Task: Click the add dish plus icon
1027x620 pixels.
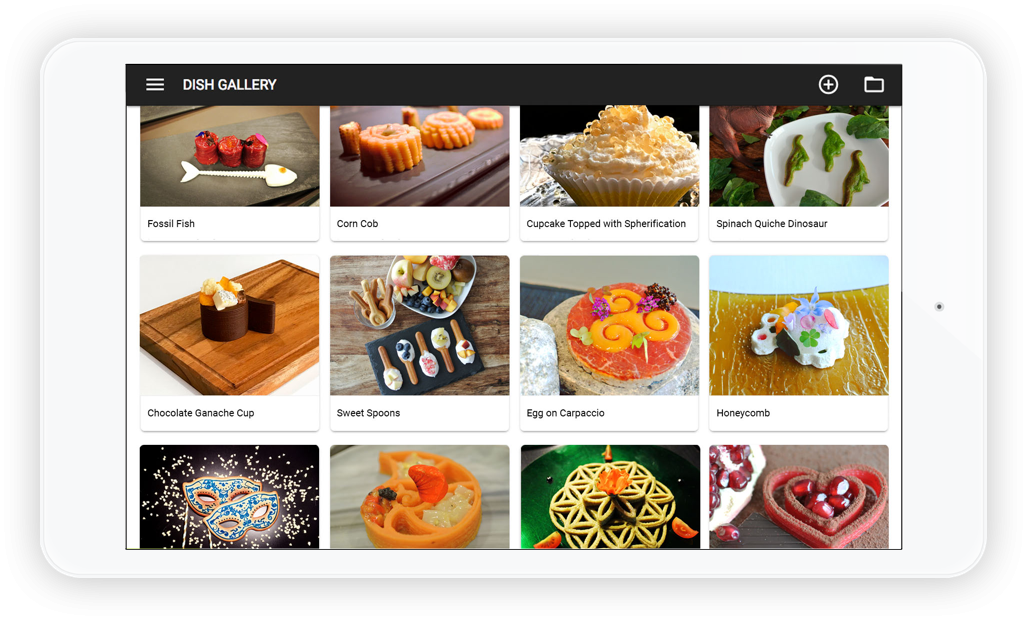Action: [828, 84]
